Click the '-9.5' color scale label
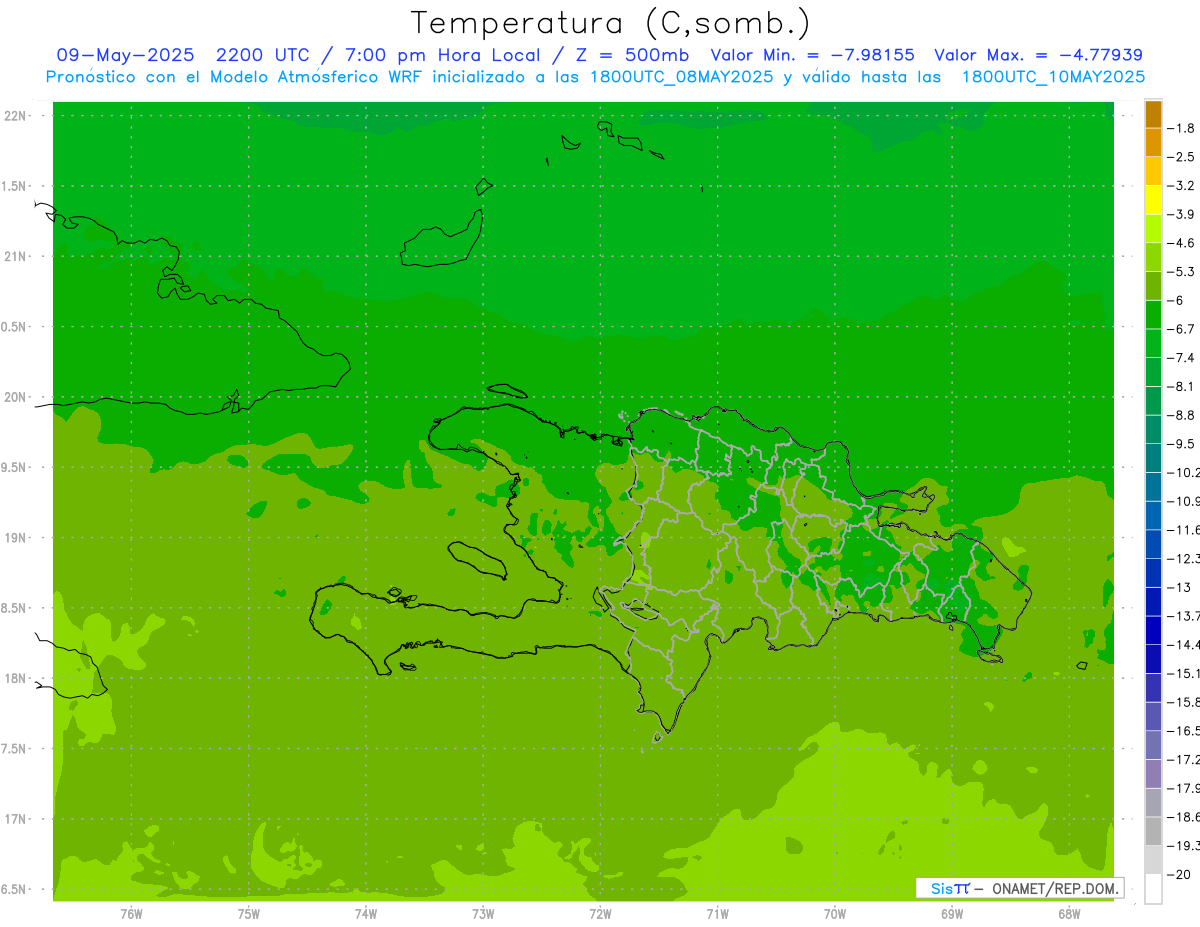 coord(1181,444)
